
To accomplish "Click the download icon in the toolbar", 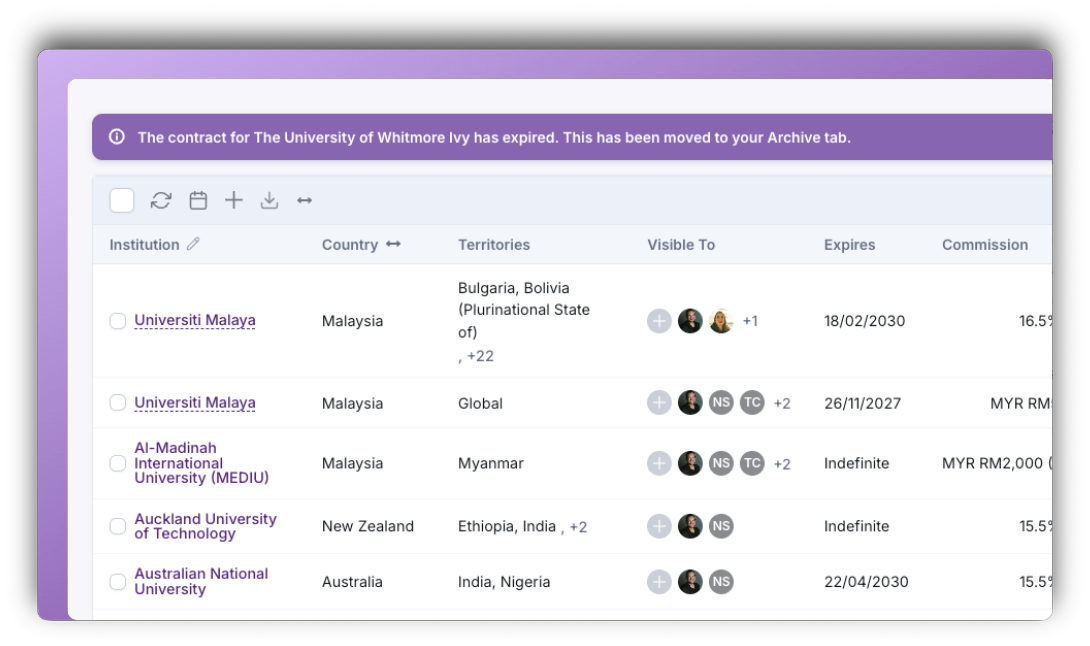I will point(269,200).
